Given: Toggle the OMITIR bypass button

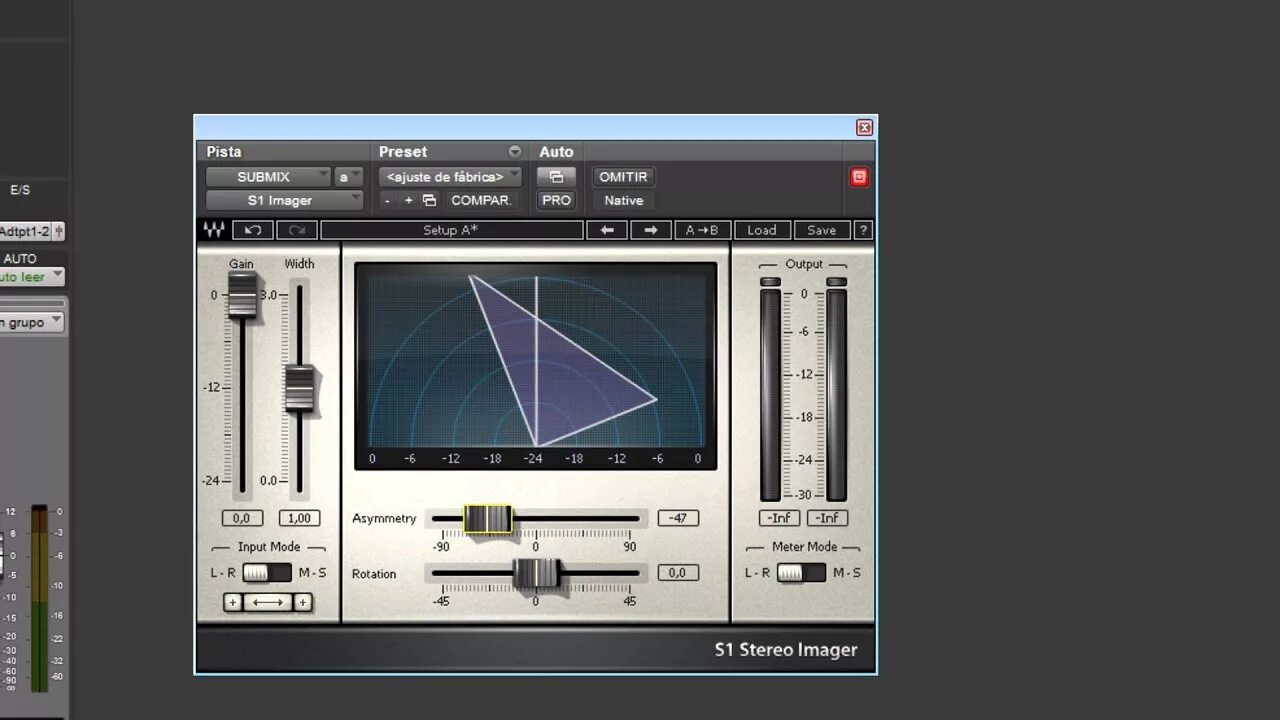Looking at the screenshot, I should tap(624, 177).
